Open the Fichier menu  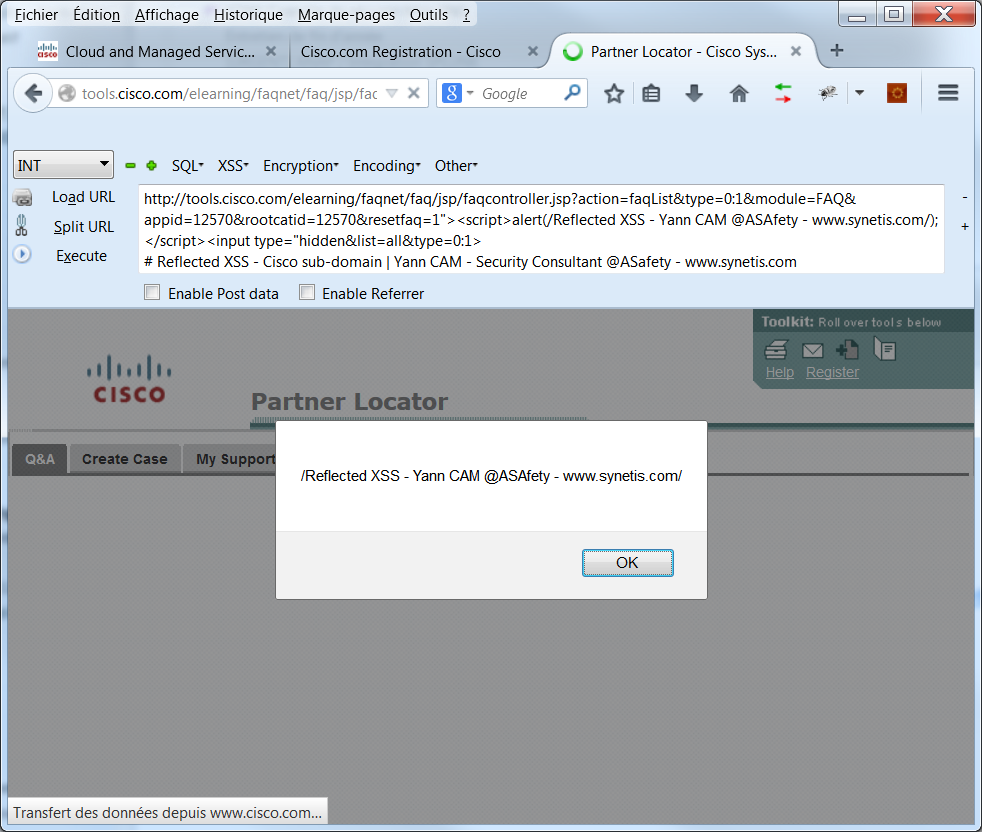coord(36,14)
